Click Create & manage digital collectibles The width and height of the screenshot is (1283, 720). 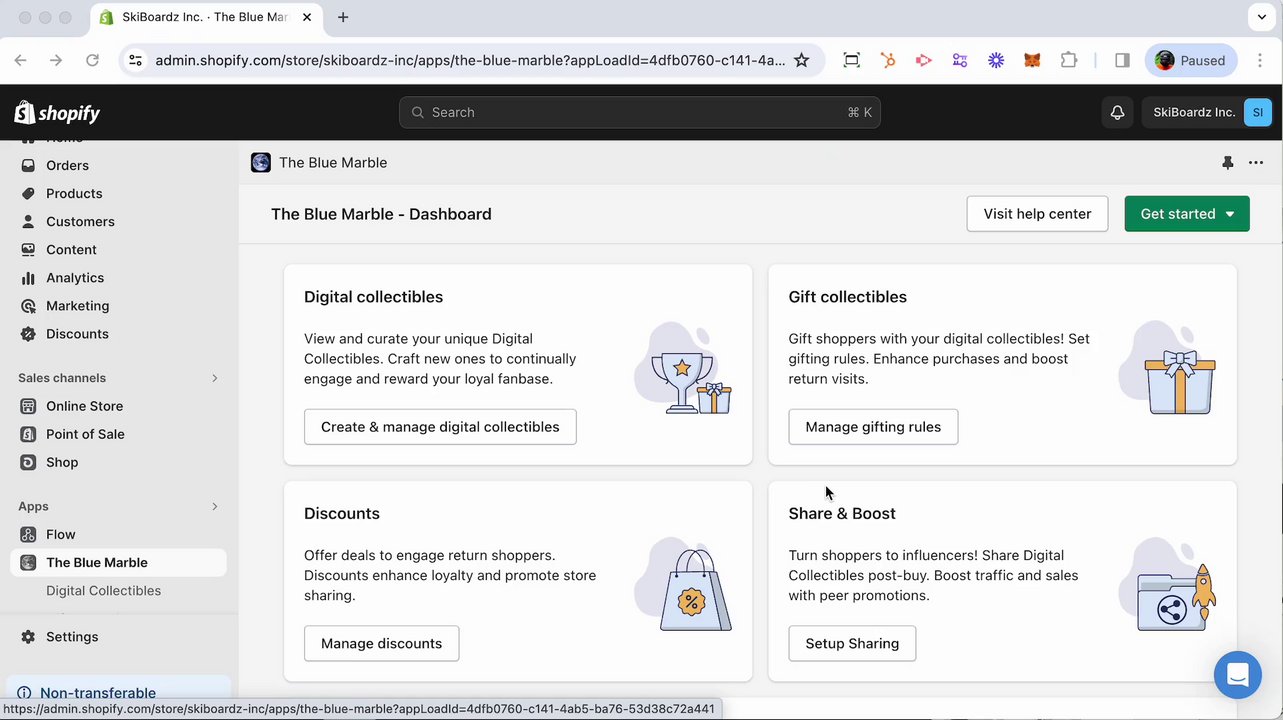point(440,427)
